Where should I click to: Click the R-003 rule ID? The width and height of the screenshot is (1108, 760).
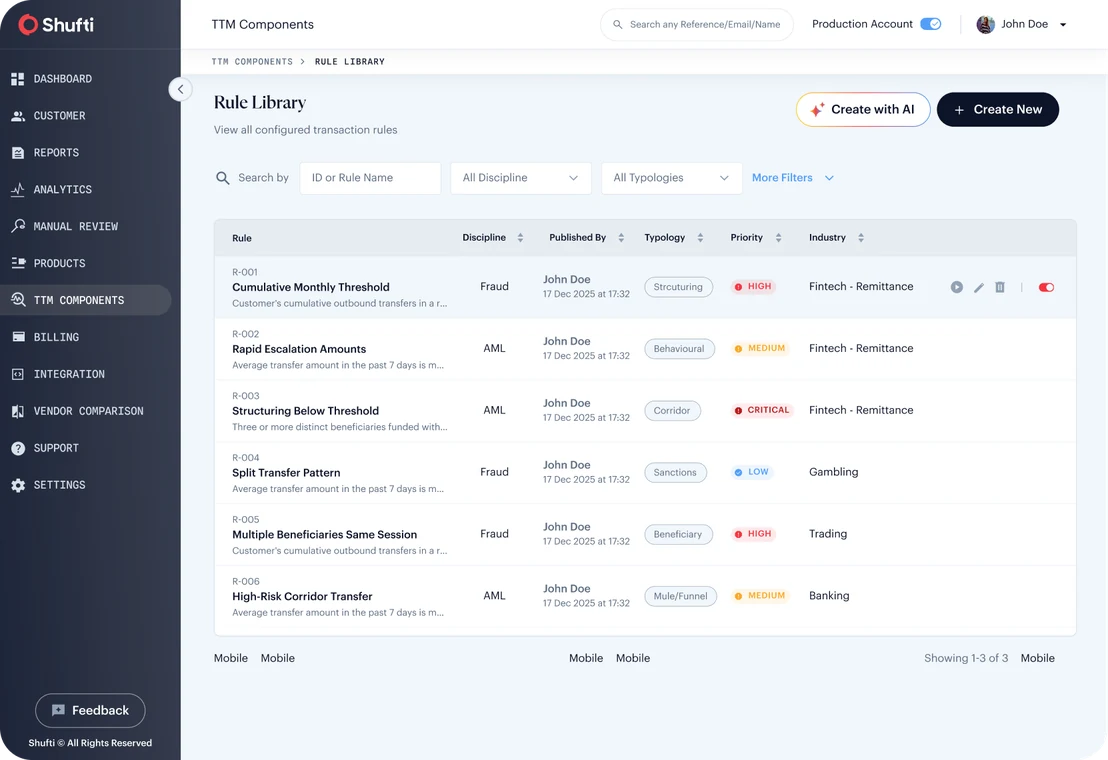(246, 396)
